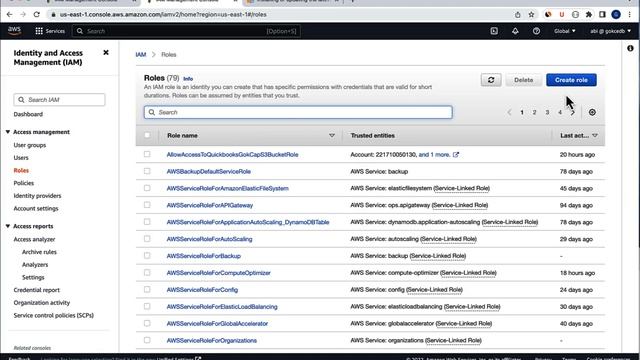Open the info panel icon at right edge
The height and width of the screenshot is (360, 640).
[630, 48]
